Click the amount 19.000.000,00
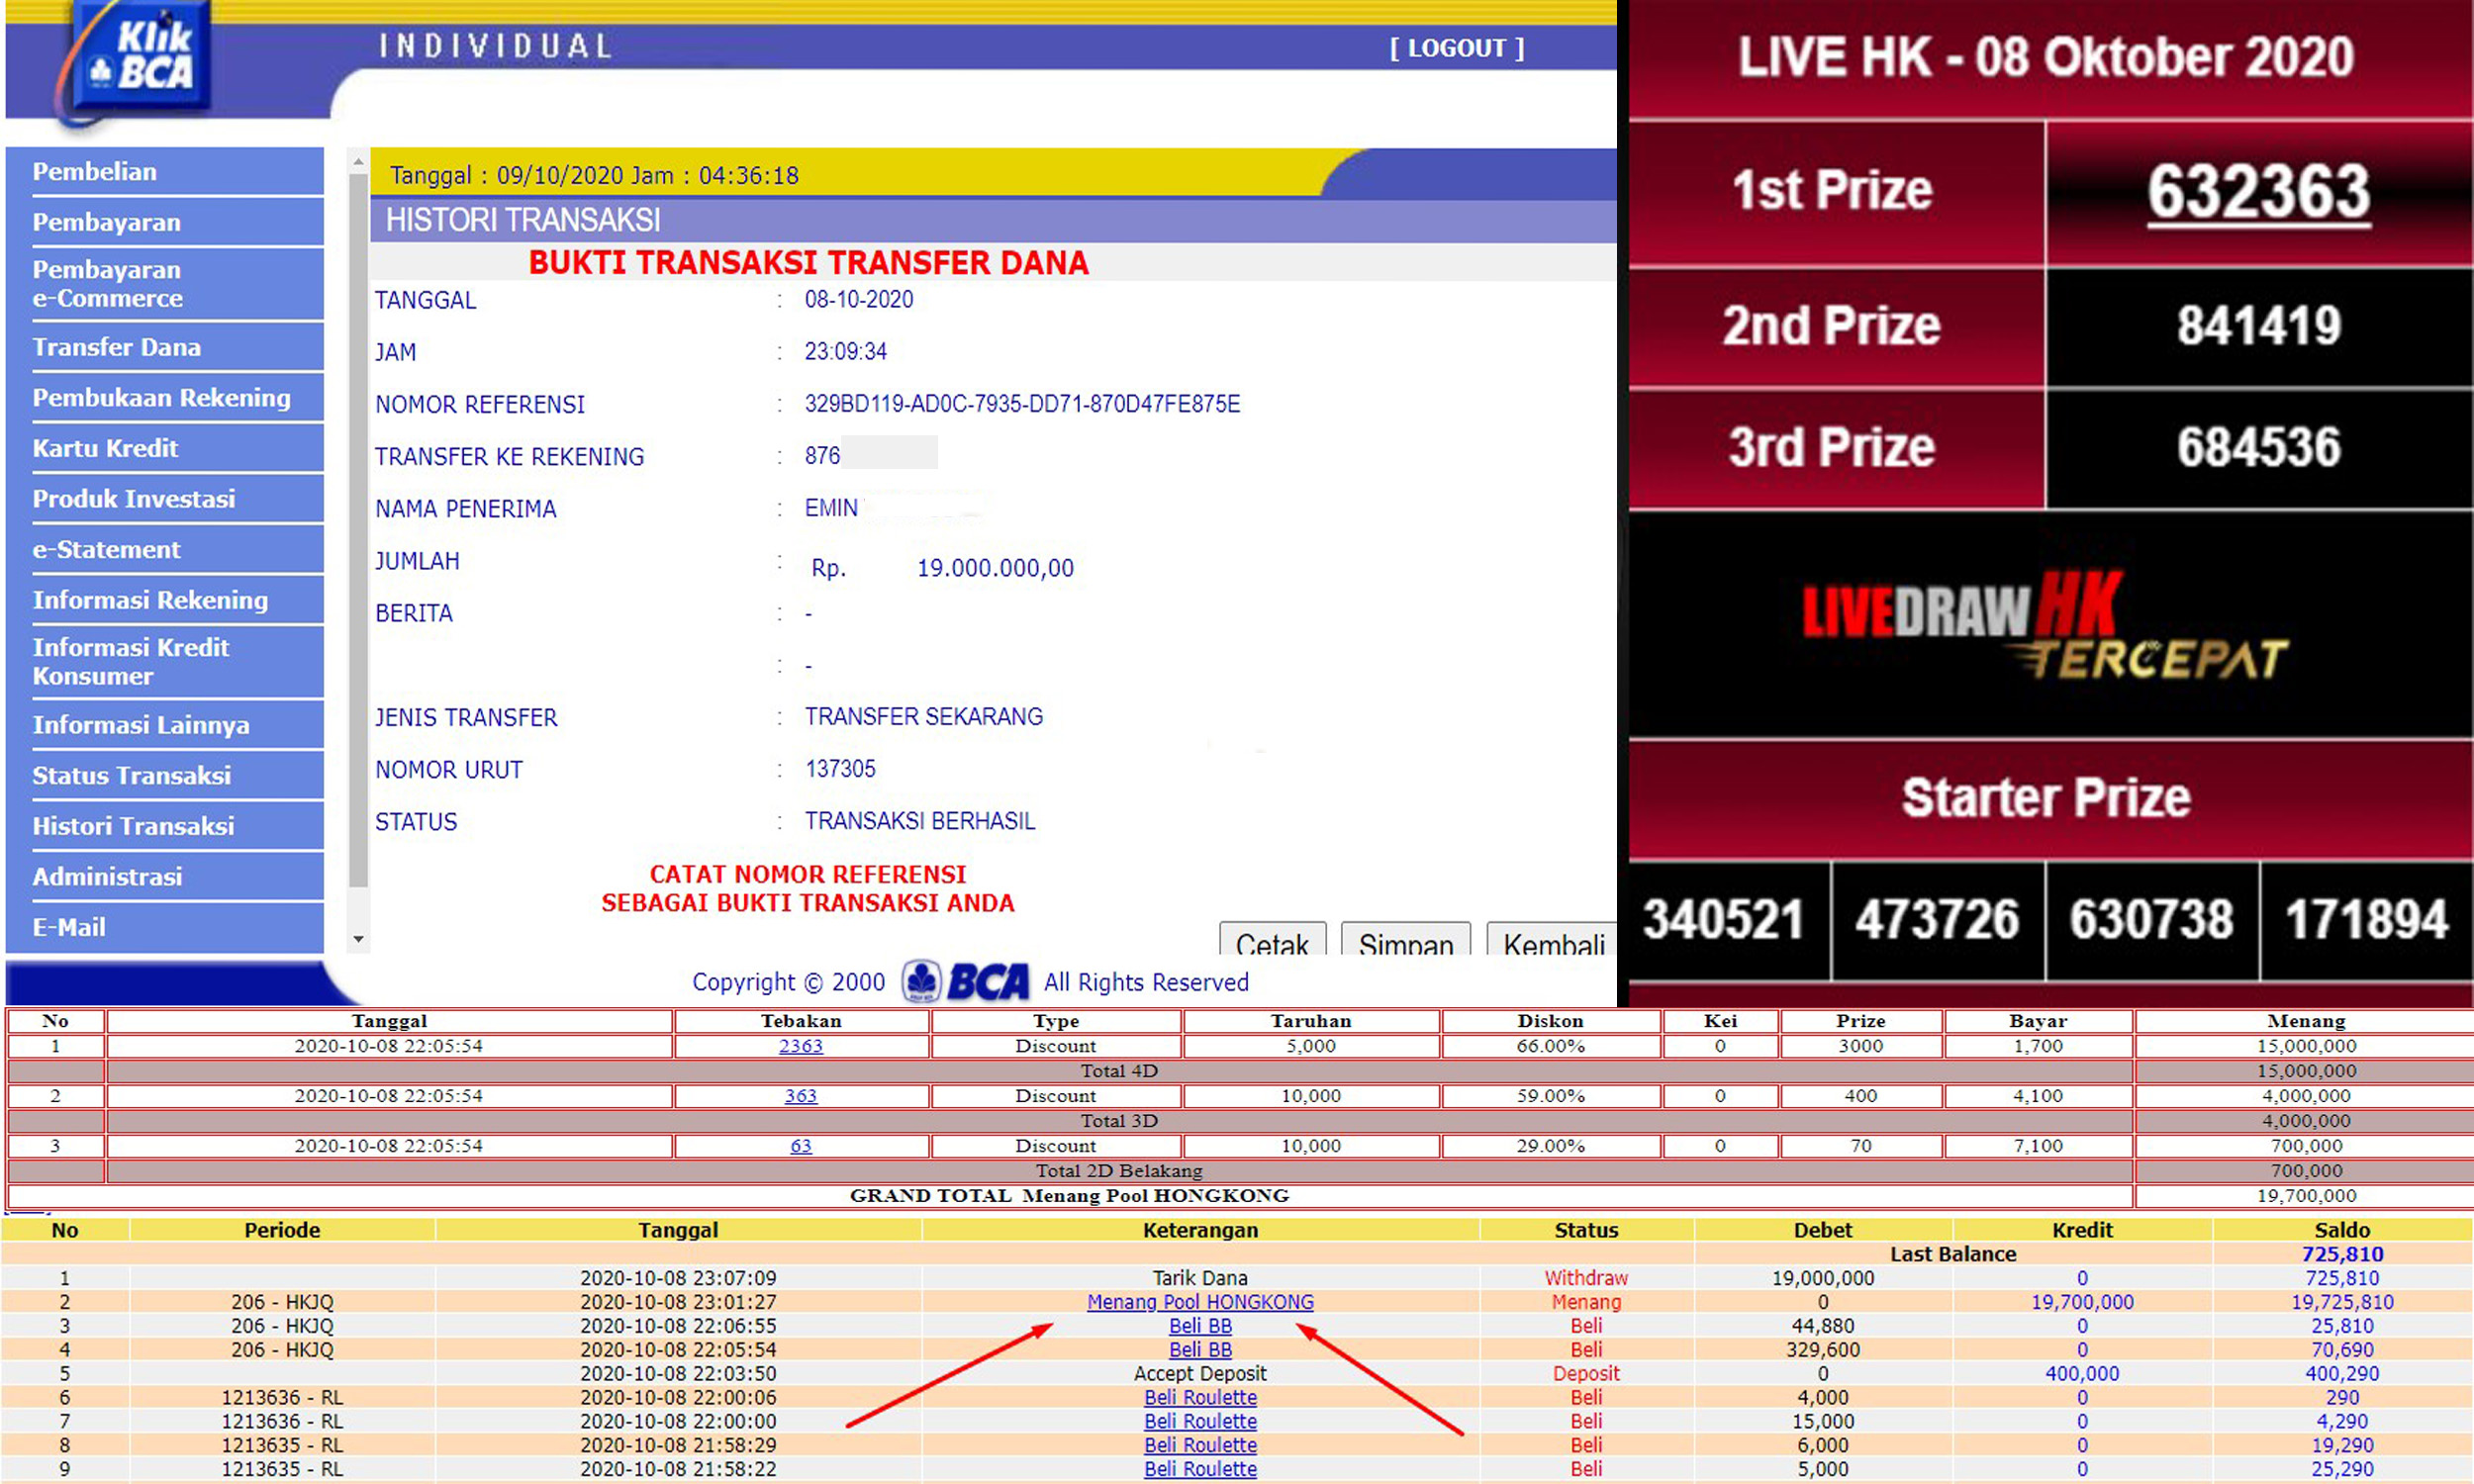Viewport: 2474px width, 1484px height. coord(995,568)
